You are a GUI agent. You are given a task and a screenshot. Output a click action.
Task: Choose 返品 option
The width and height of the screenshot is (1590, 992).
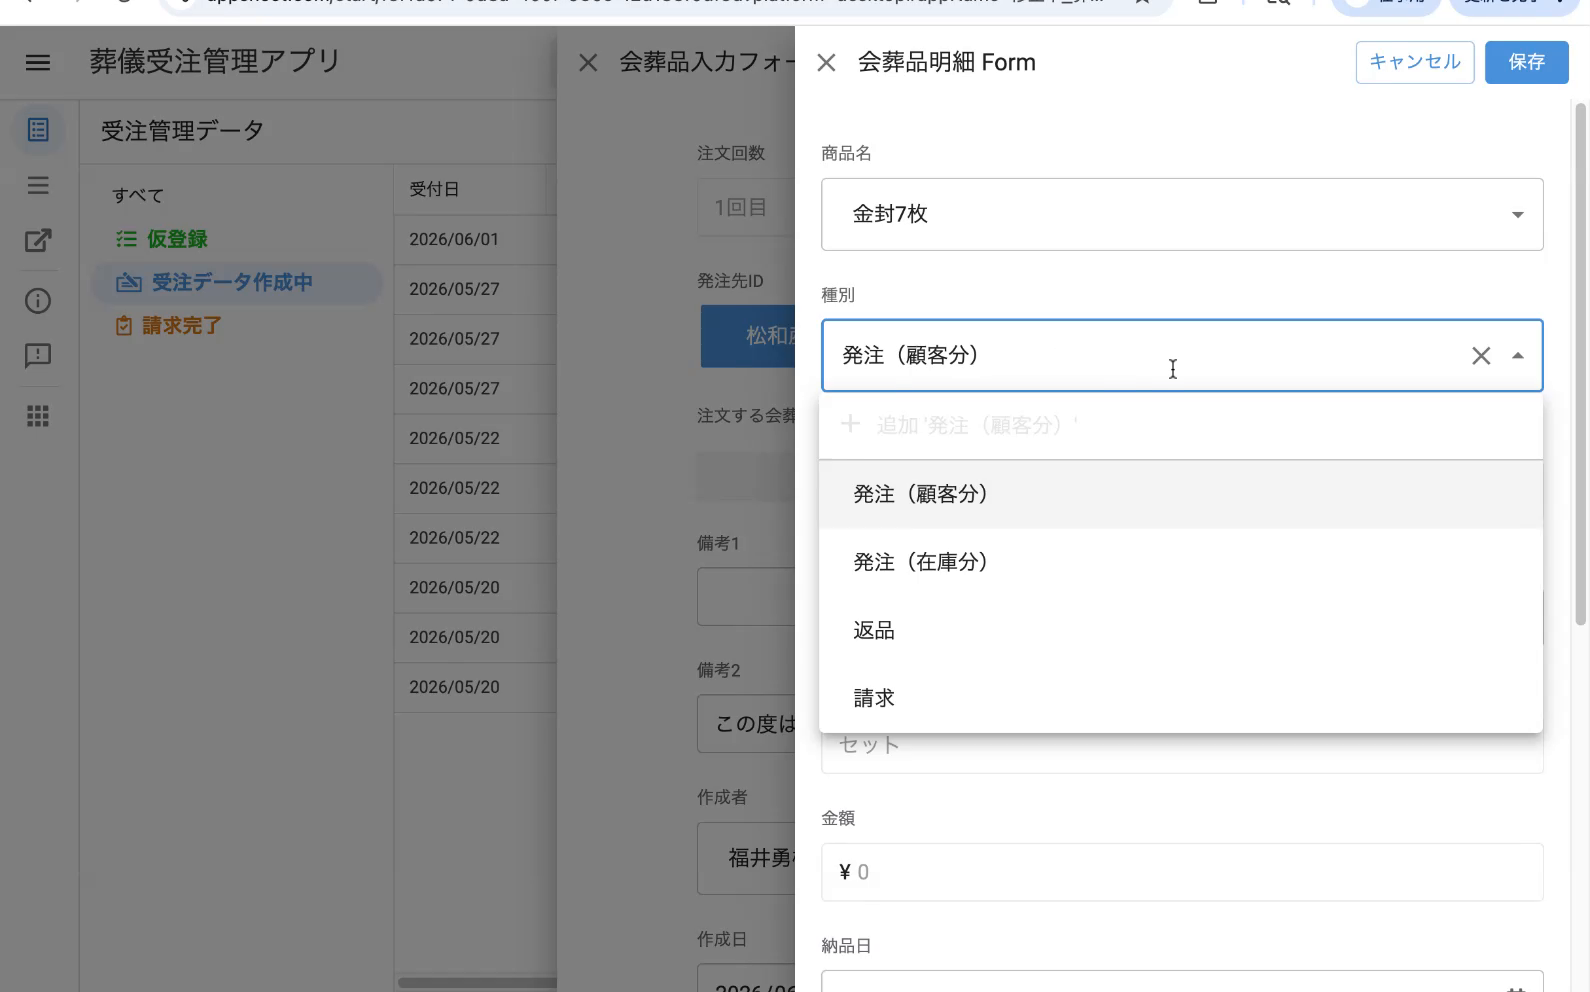pyautogui.click(x=1181, y=630)
